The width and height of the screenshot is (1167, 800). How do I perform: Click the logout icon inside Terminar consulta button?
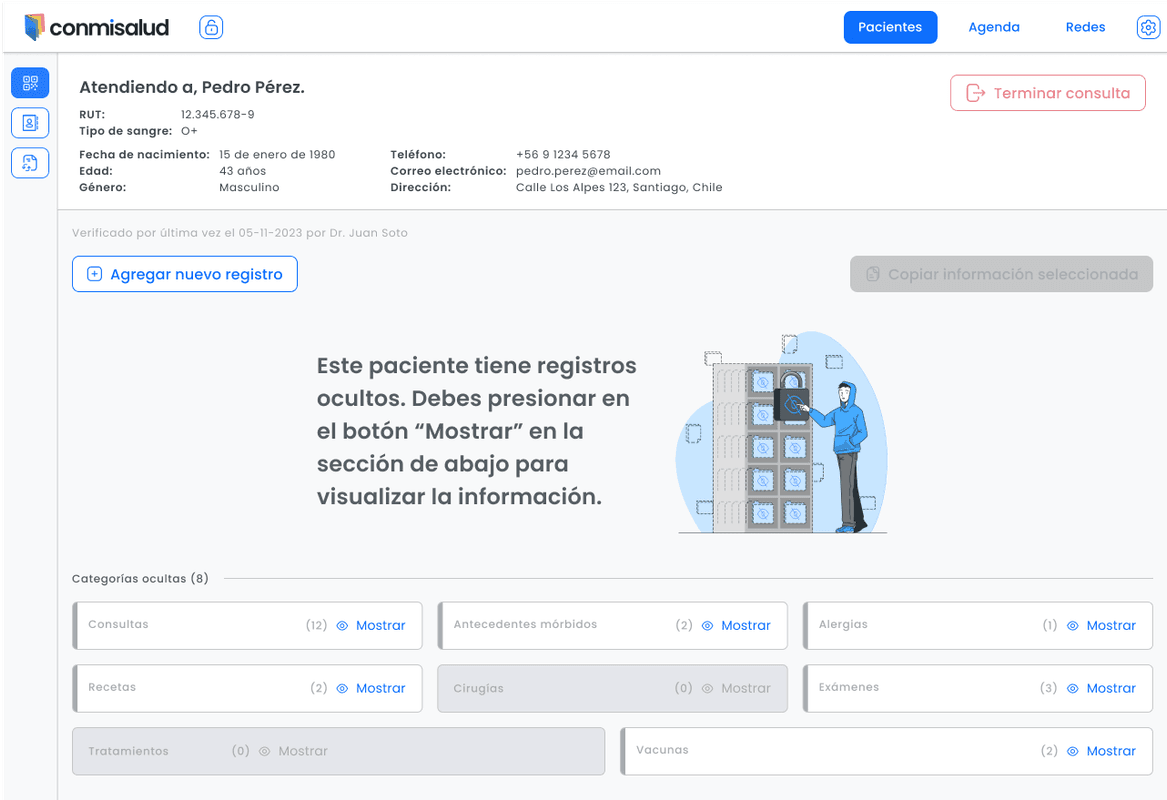(975, 92)
